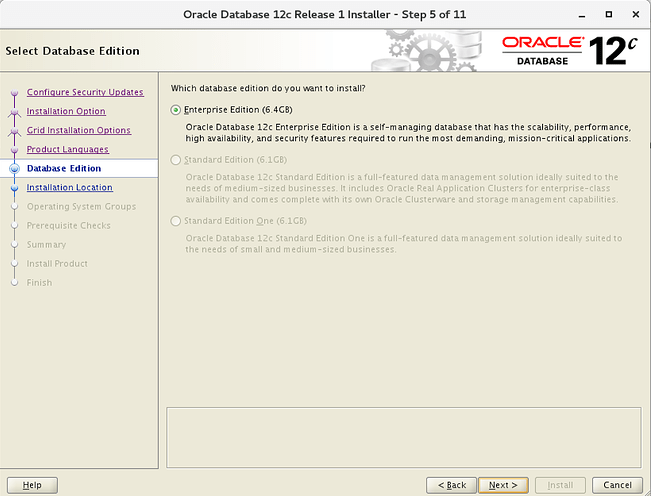
Task: Click the Installation Location step marker dot
Action: point(15,188)
